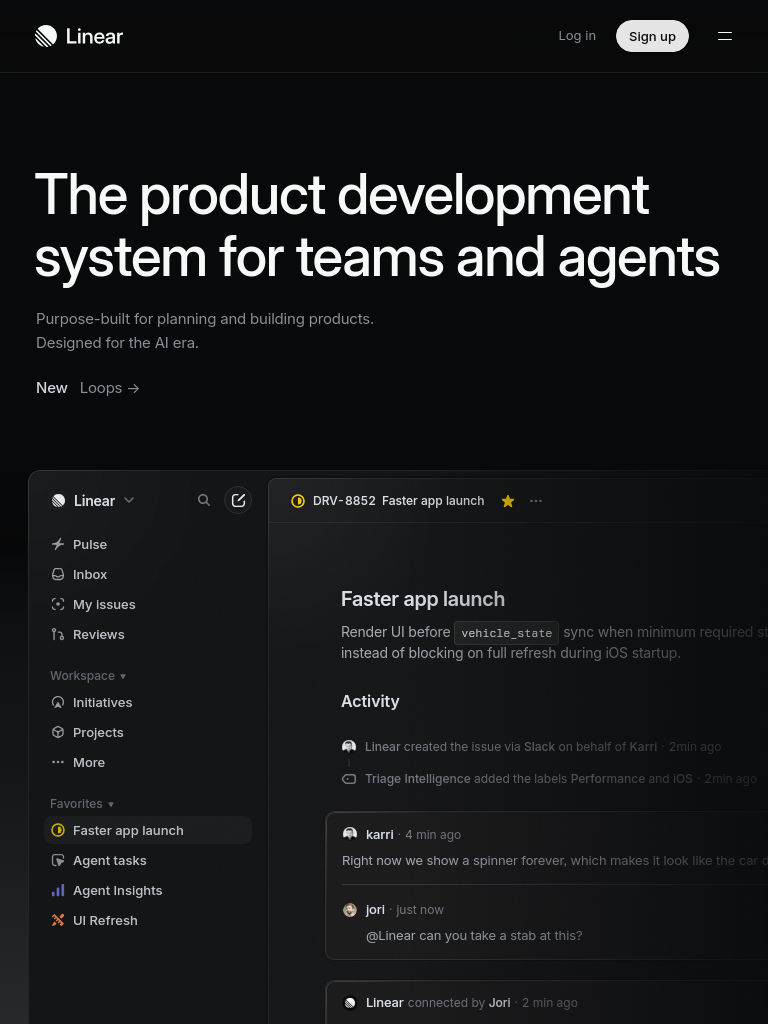Viewport: 768px width, 1024px height.
Task: Click Triage Intelligence in the activity log
Action: coord(417,778)
